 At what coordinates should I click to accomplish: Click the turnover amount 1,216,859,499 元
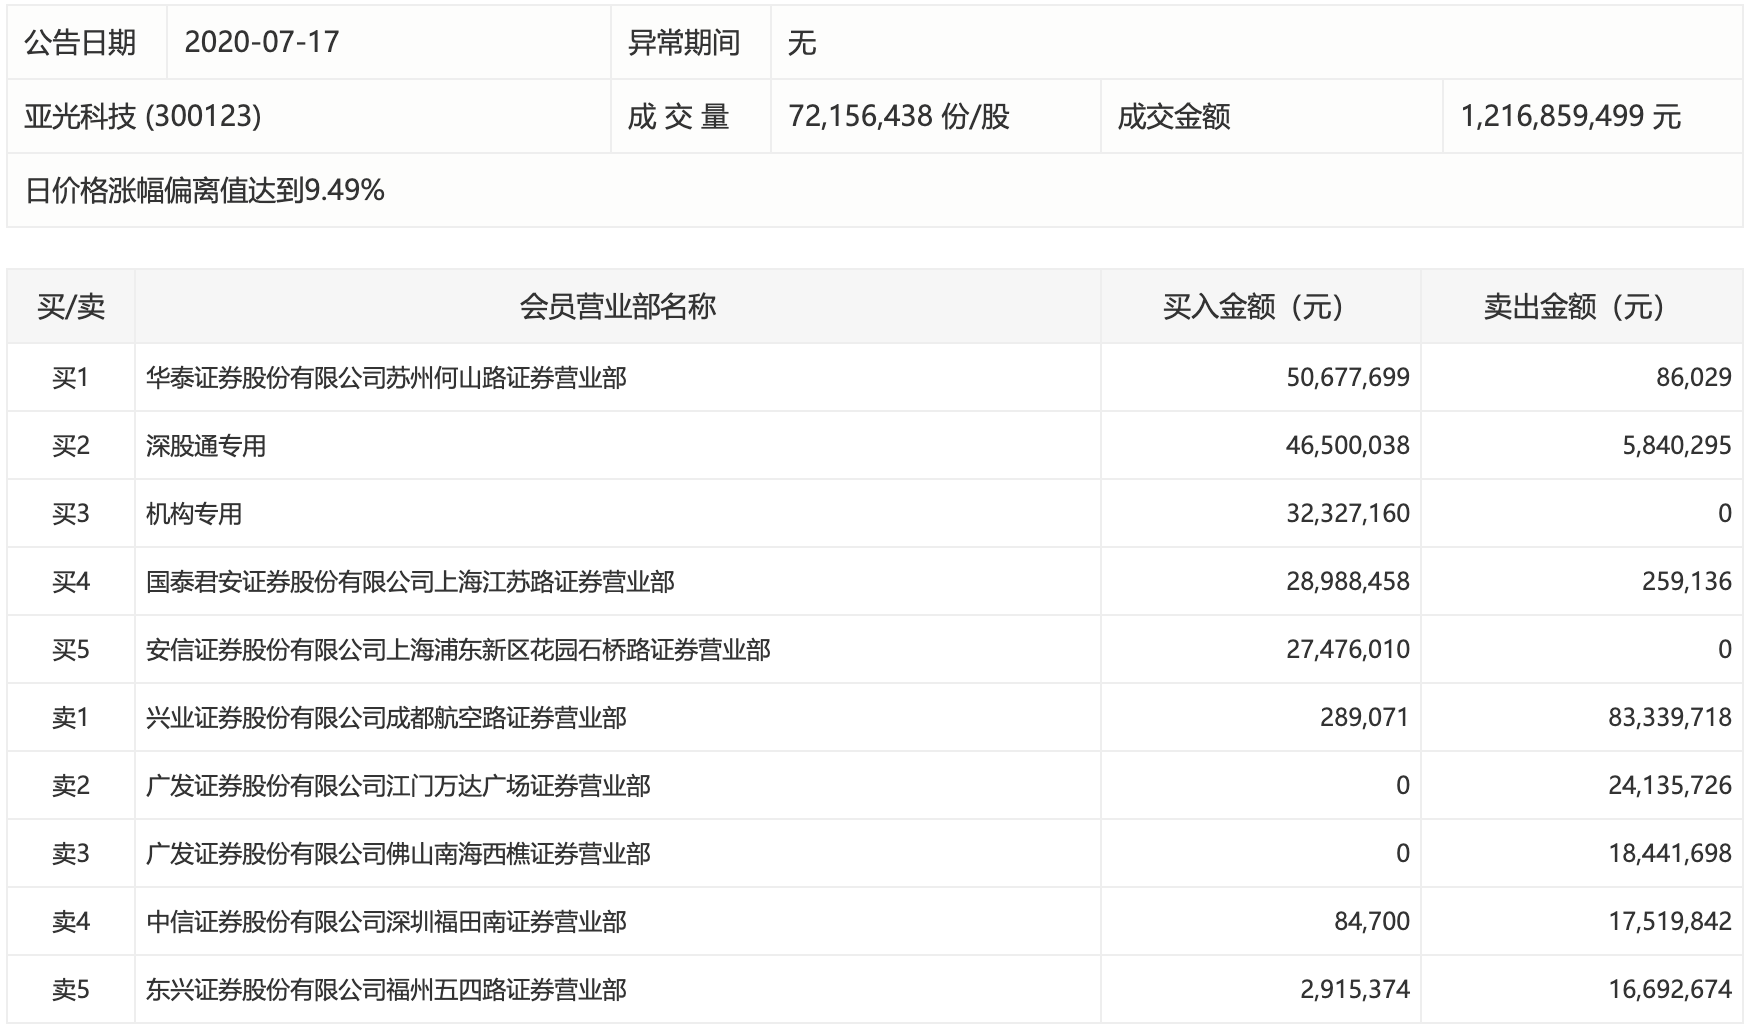1571,116
